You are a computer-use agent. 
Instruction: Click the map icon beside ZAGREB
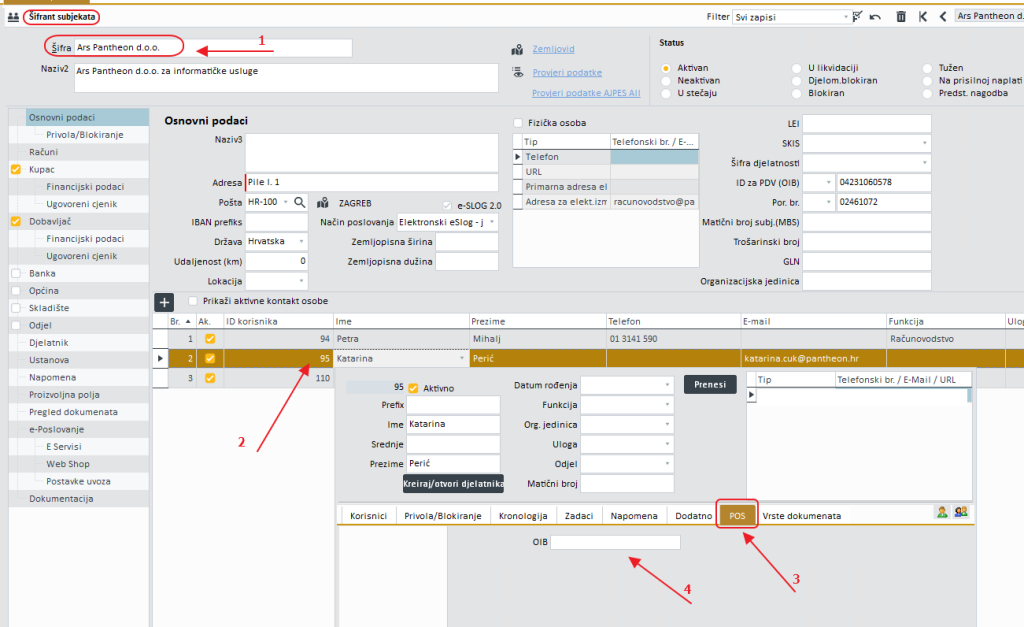tap(323, 202)
